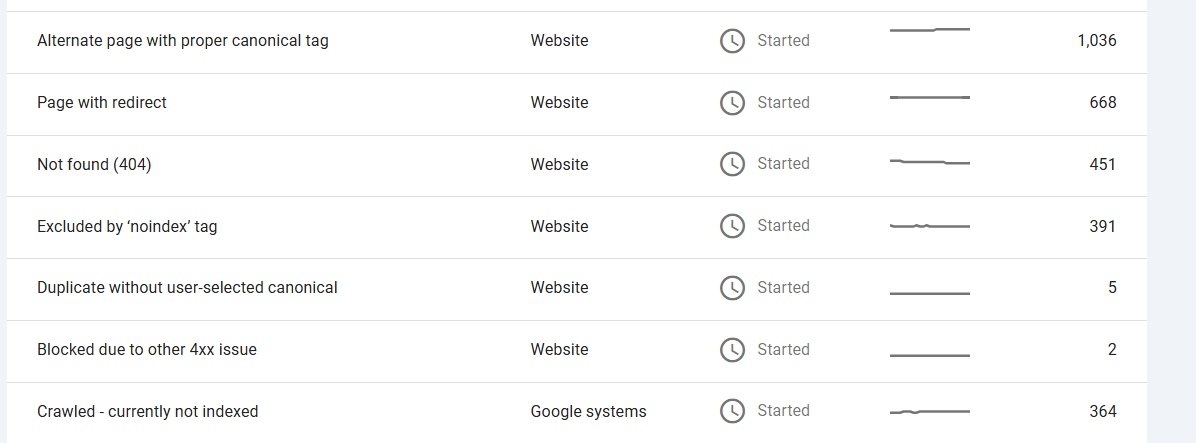Click clock icon in Alternate page row

coord(732,41)
